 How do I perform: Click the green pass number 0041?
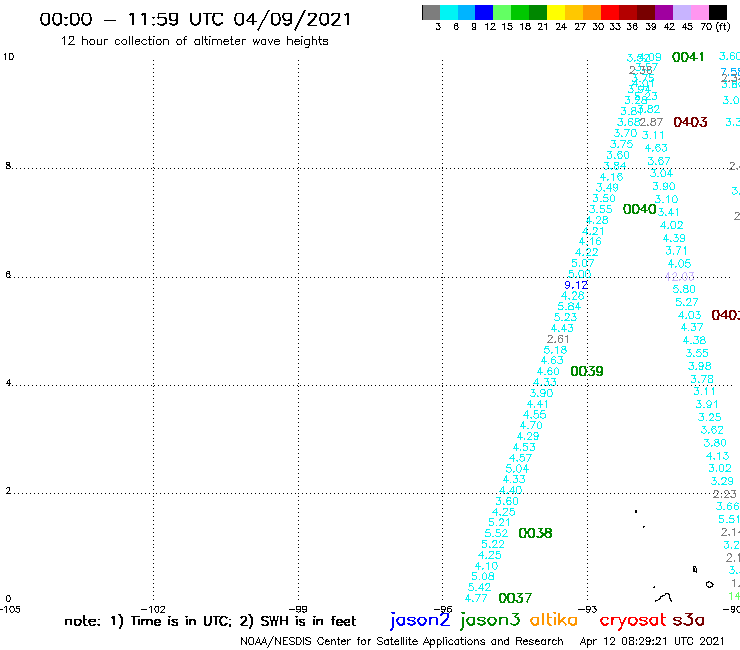[x=688, y=57]
